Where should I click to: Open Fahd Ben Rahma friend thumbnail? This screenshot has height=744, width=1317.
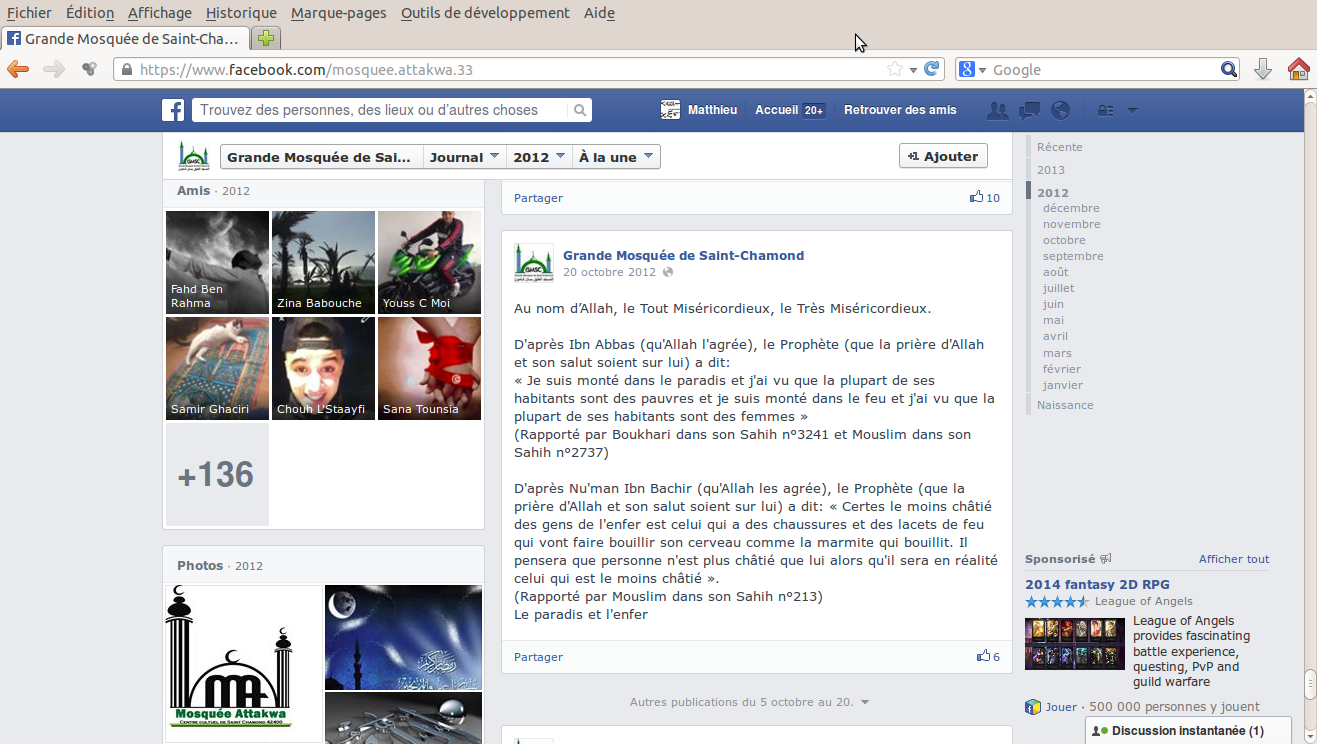pyautogui.click(x=217, y=262)
